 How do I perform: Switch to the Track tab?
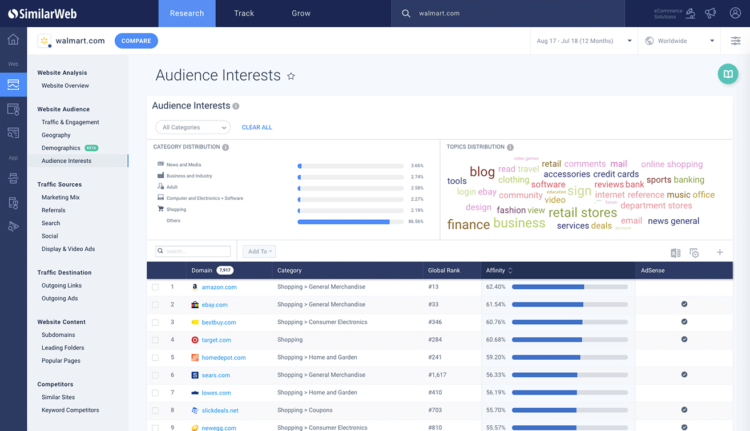pyautogui.click(x=244, y=13)
